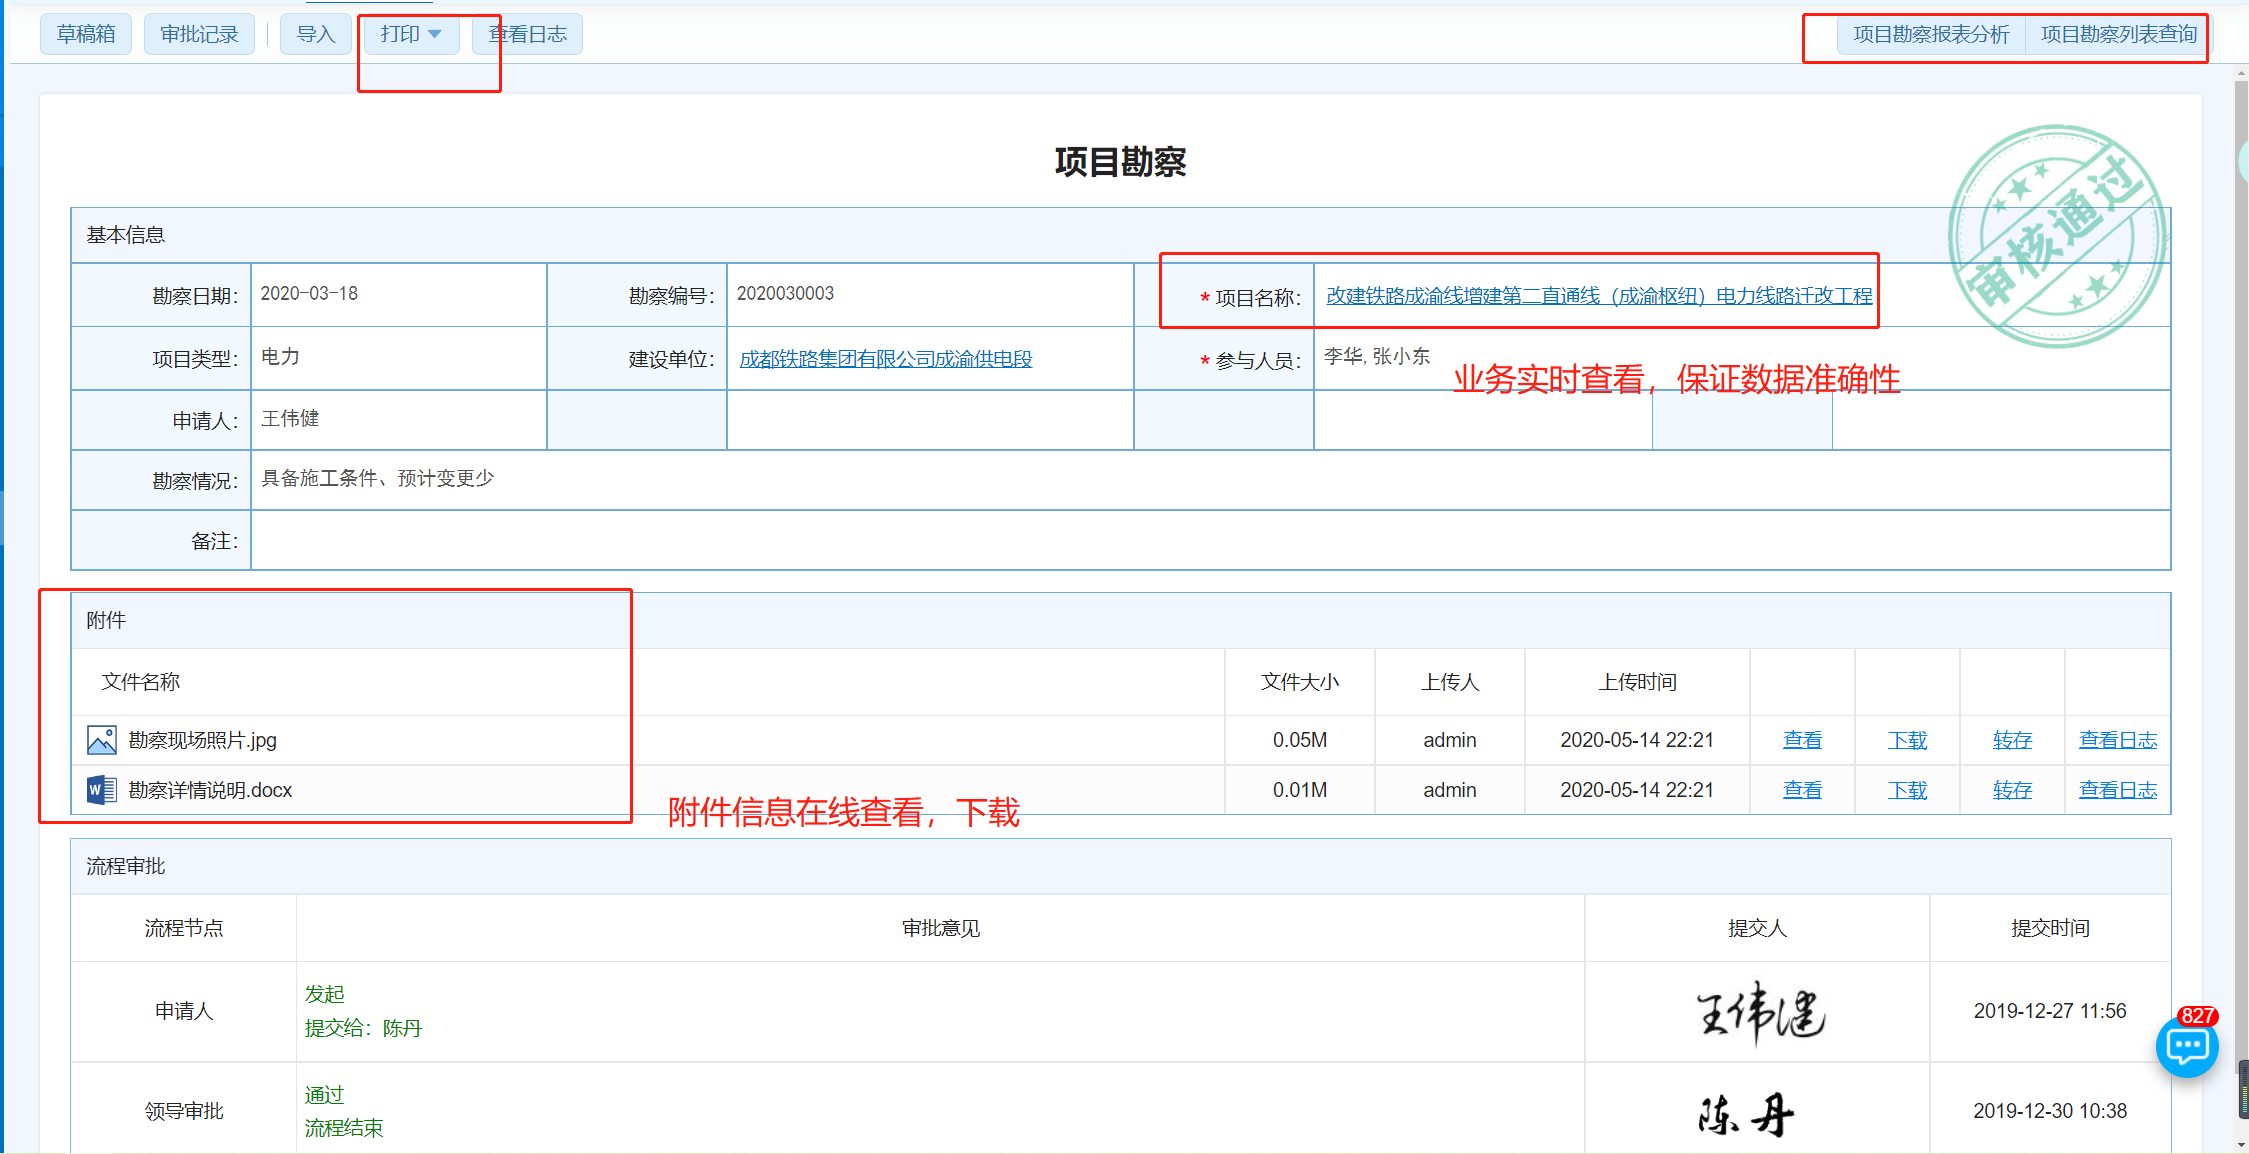Switch to 项目勘察列表查询 tab
The height and width of the screenshot is (1154, 2249).
(2118, 34)
